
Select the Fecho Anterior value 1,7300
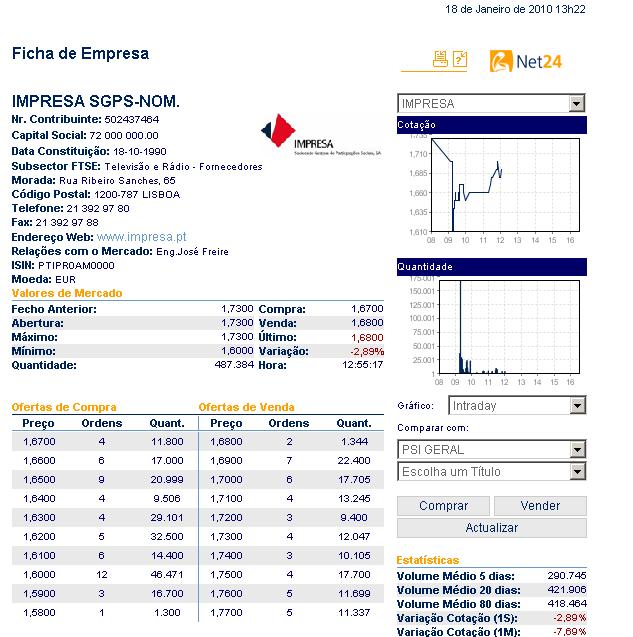coord(237,309)
